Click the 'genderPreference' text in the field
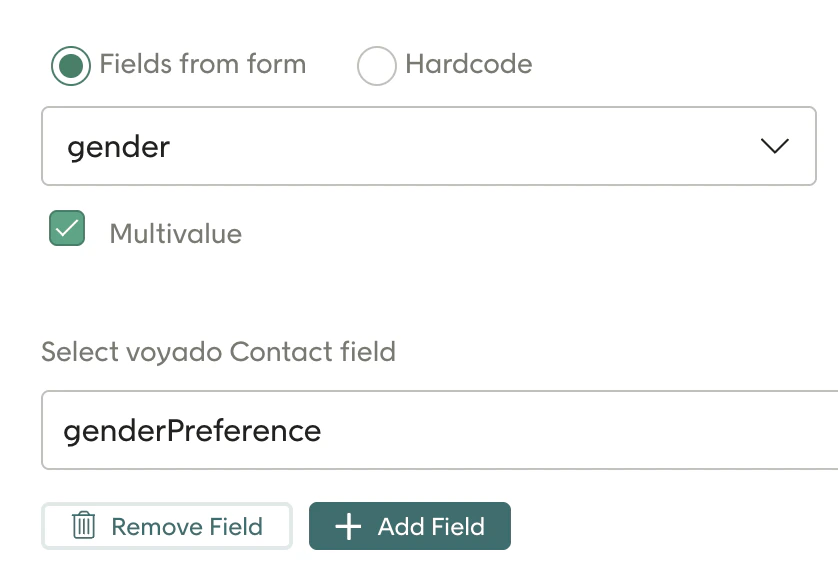838x580 pixels. [192, 431]
